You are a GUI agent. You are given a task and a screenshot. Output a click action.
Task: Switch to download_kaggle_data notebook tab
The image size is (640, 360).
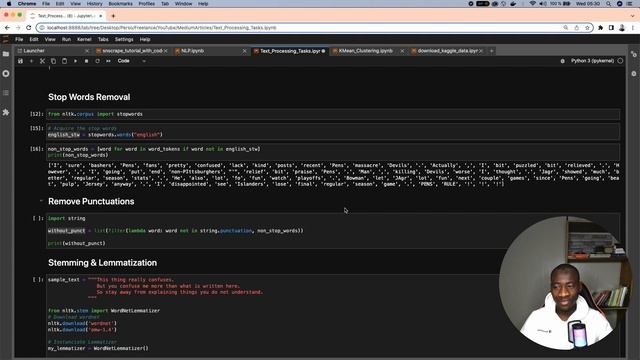click(447, 51)
